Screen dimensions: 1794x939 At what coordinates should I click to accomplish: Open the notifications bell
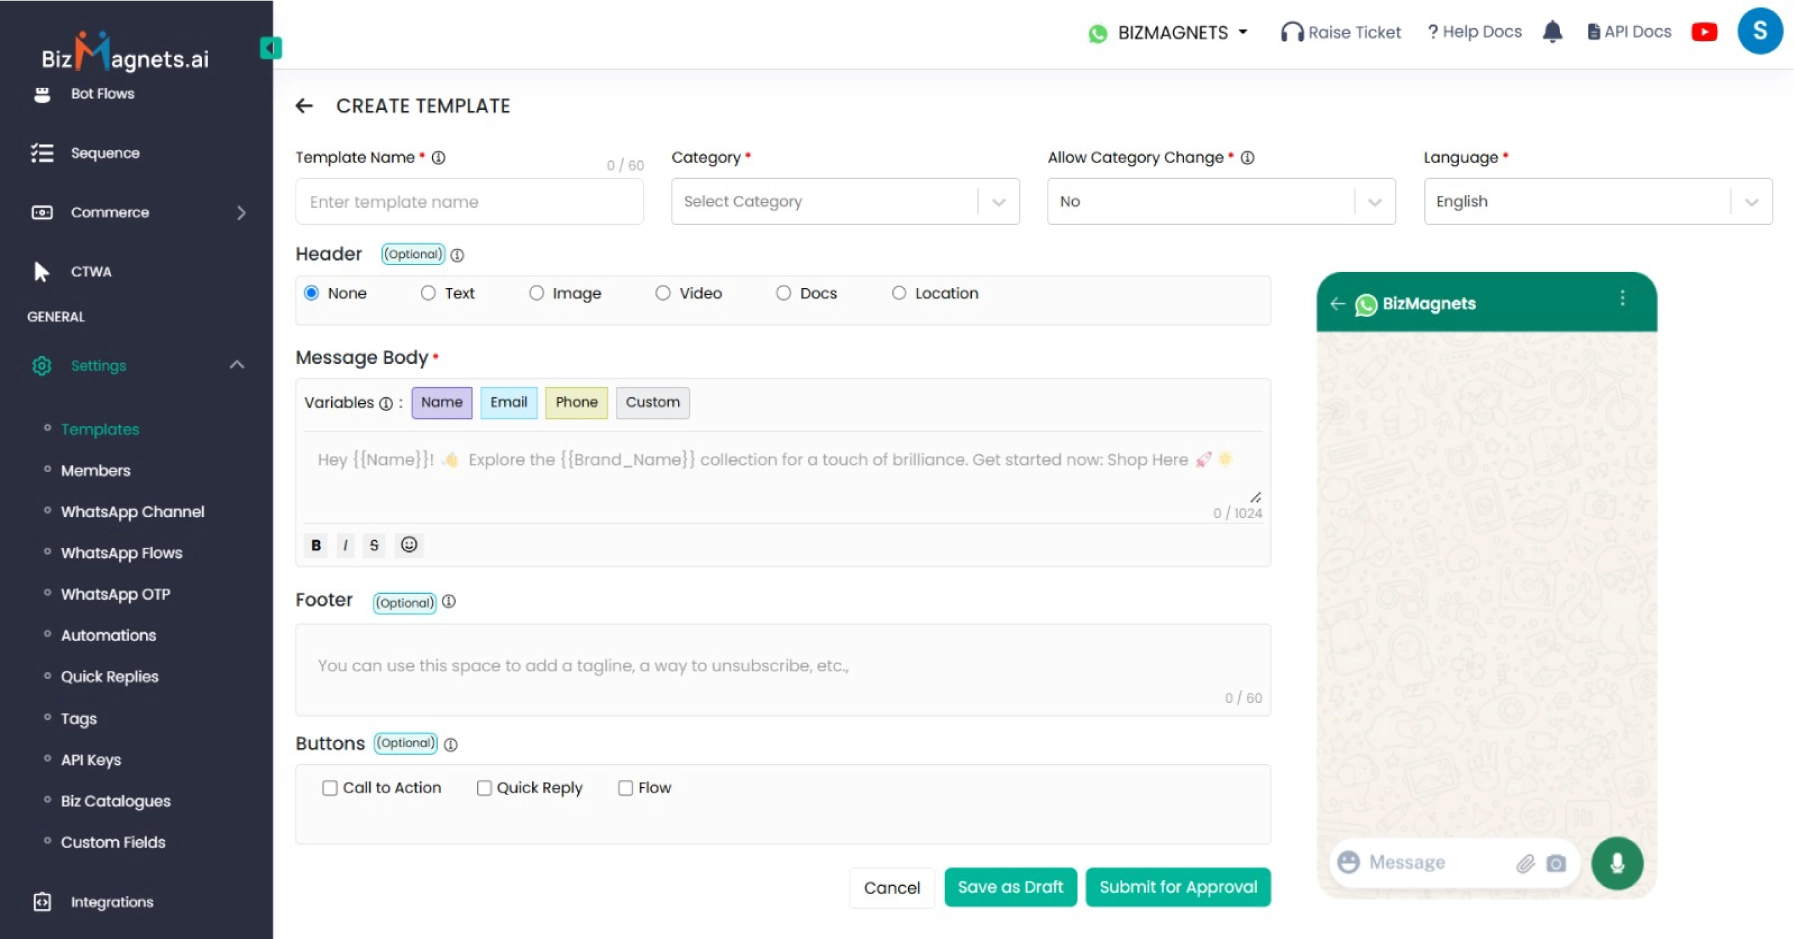[1552, 32]
